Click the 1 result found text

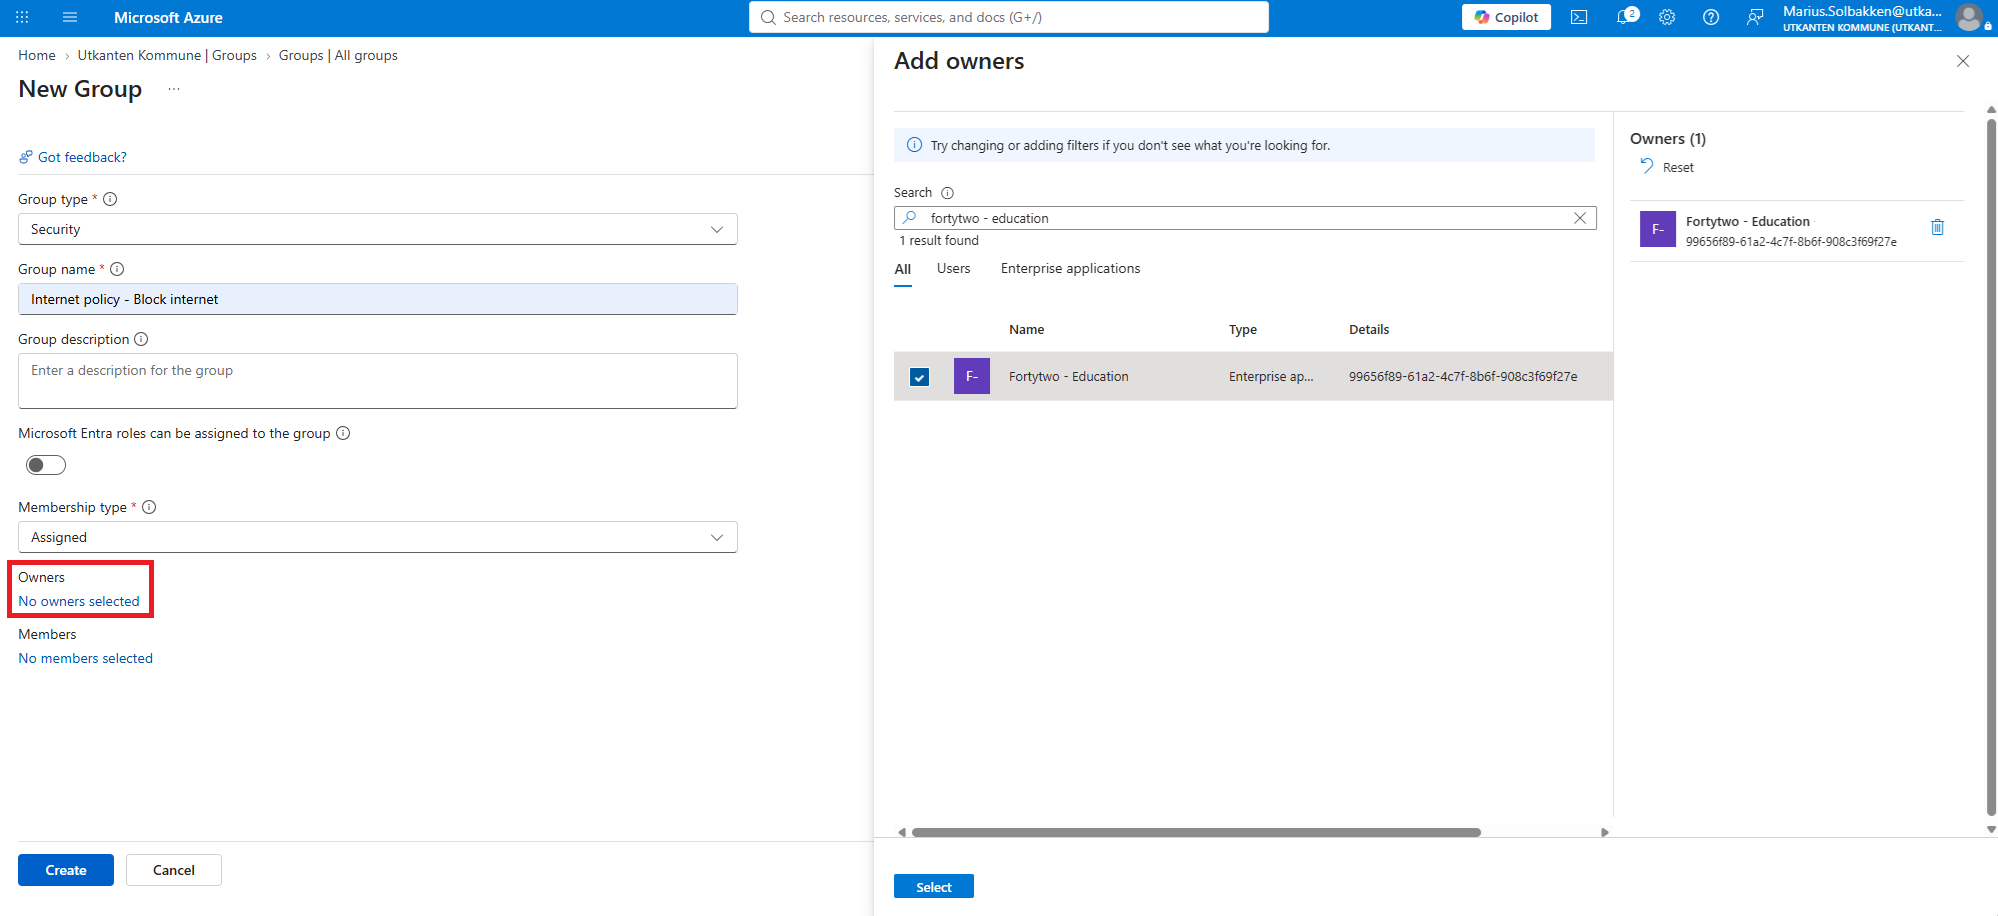(x=939, y=241)
